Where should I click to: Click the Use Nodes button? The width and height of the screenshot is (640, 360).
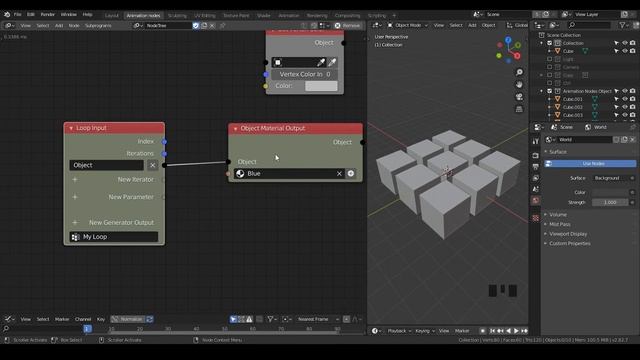point(589,164)
